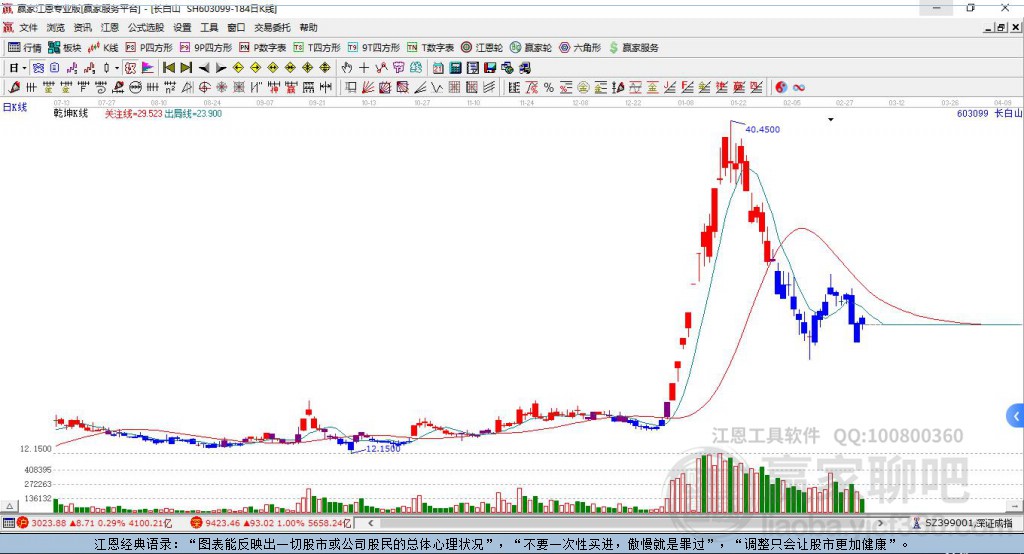Select the percent % tool icon
The image size is (1024, 554).
pos(549,88)
